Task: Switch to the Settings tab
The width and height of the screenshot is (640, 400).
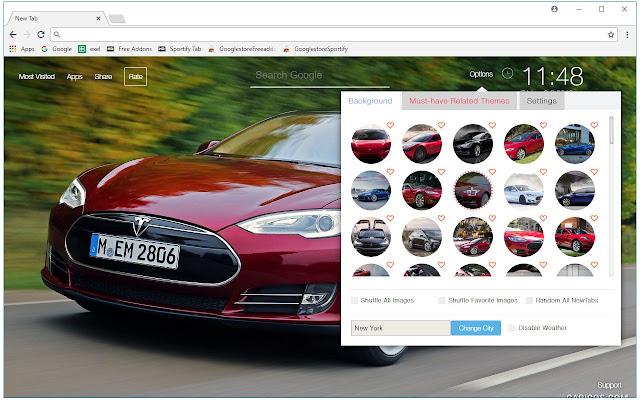Action: (x=542, y=101)
